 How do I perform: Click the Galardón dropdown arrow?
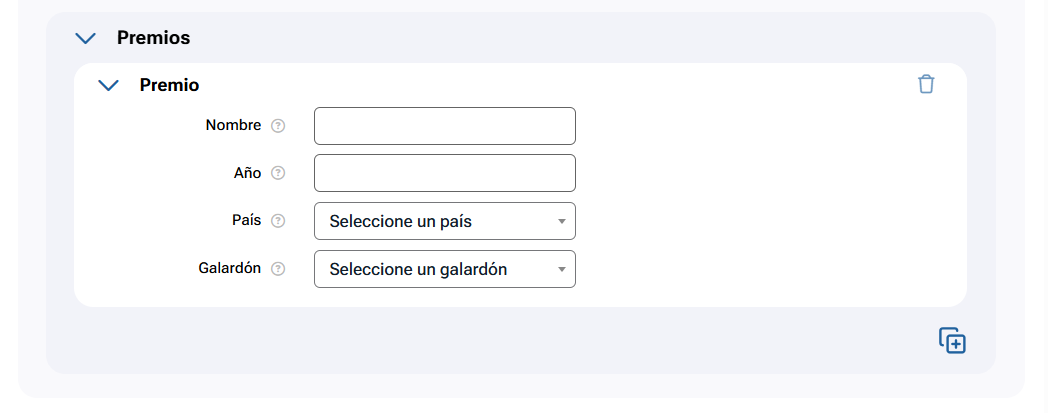[x=562, y=269]
